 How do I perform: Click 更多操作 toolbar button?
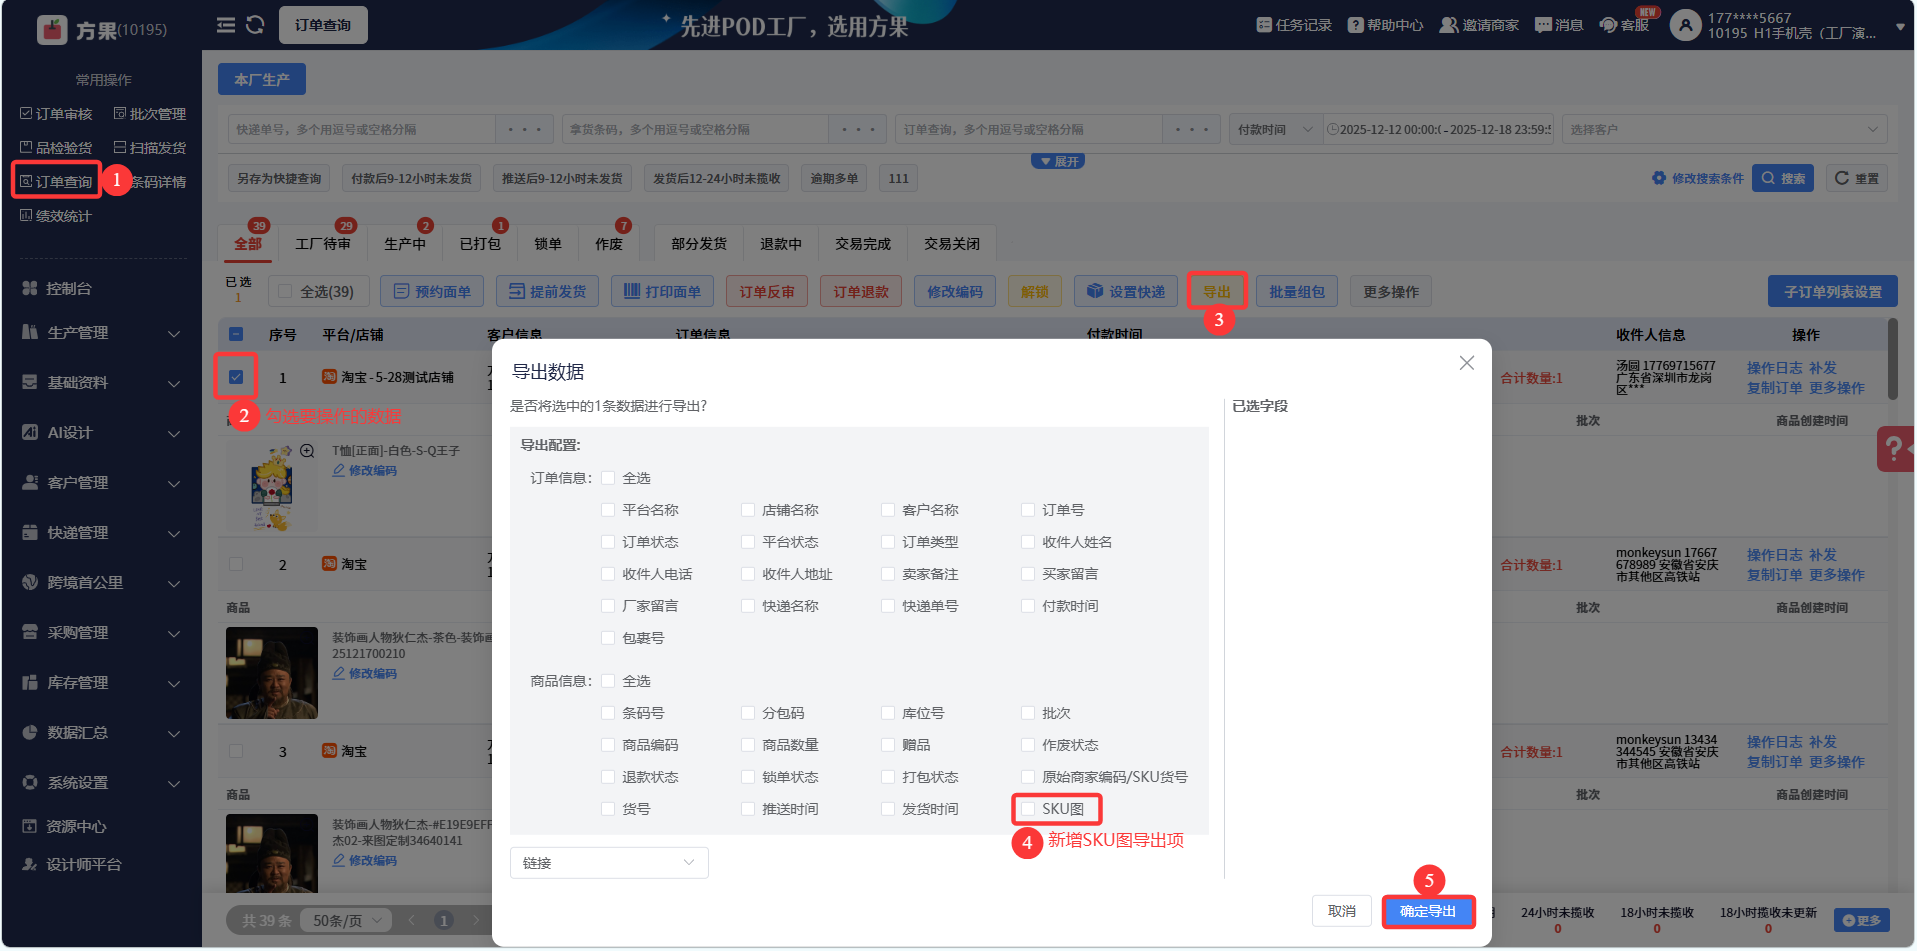1391,292
